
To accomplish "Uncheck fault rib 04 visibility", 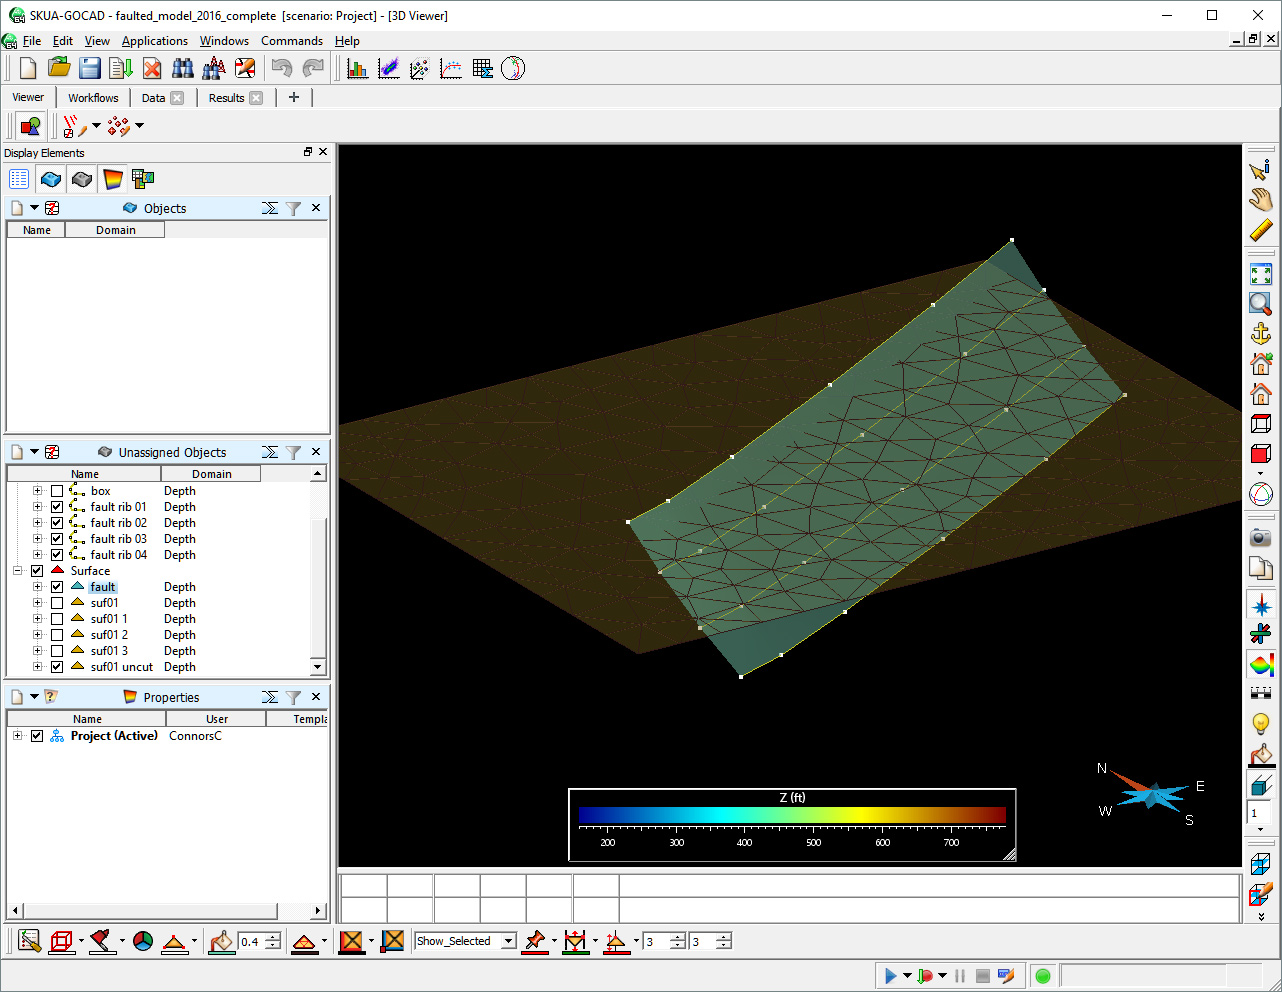I will pos(57,555).
